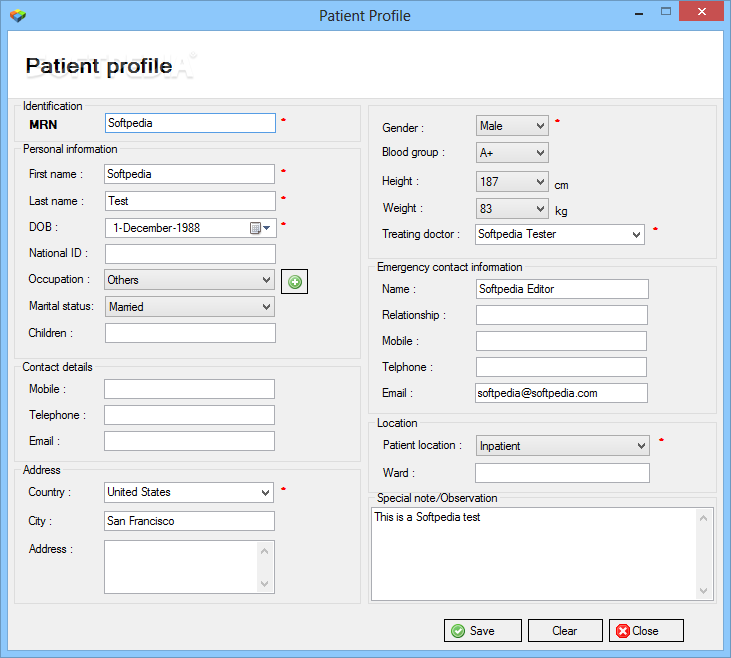731x658 pixels.
Task: Expand the Weight dropdown
Action: click(512, 208)
